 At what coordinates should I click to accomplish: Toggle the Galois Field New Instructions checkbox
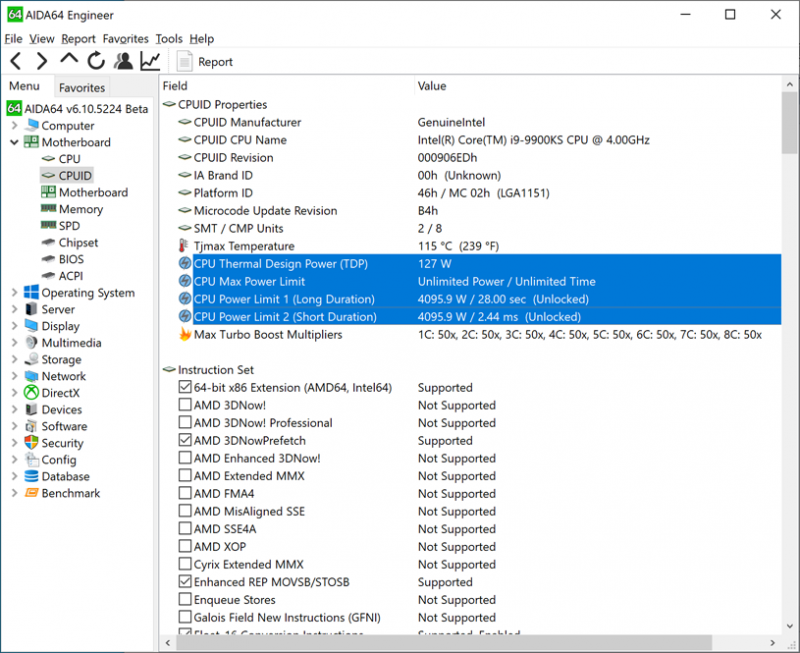(185, 617)
